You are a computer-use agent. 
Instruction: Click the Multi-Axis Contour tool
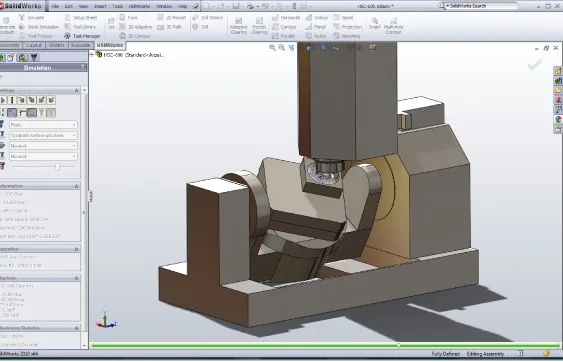[x=393, y=26]
